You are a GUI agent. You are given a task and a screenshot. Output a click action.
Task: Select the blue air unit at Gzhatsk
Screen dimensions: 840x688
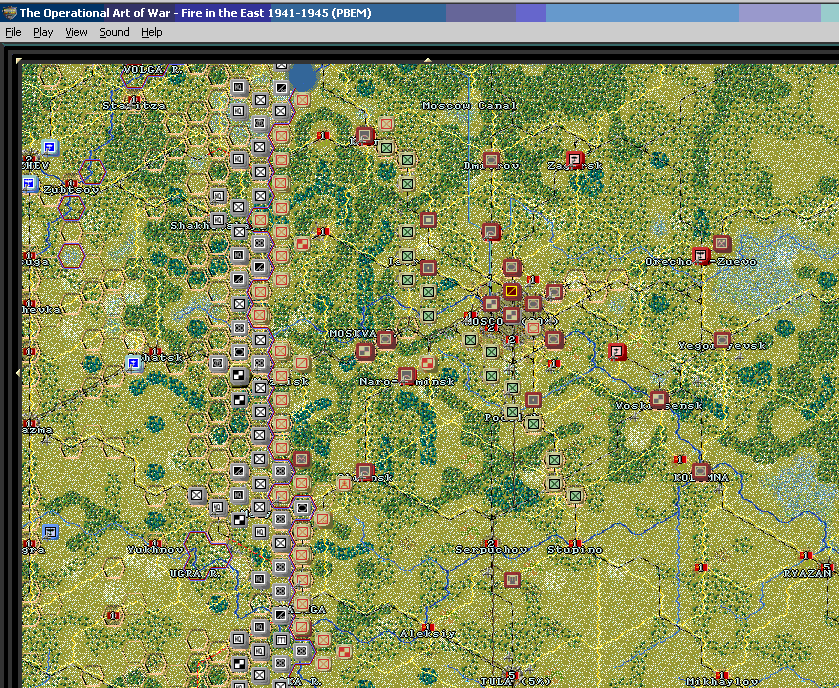(133, 364)
